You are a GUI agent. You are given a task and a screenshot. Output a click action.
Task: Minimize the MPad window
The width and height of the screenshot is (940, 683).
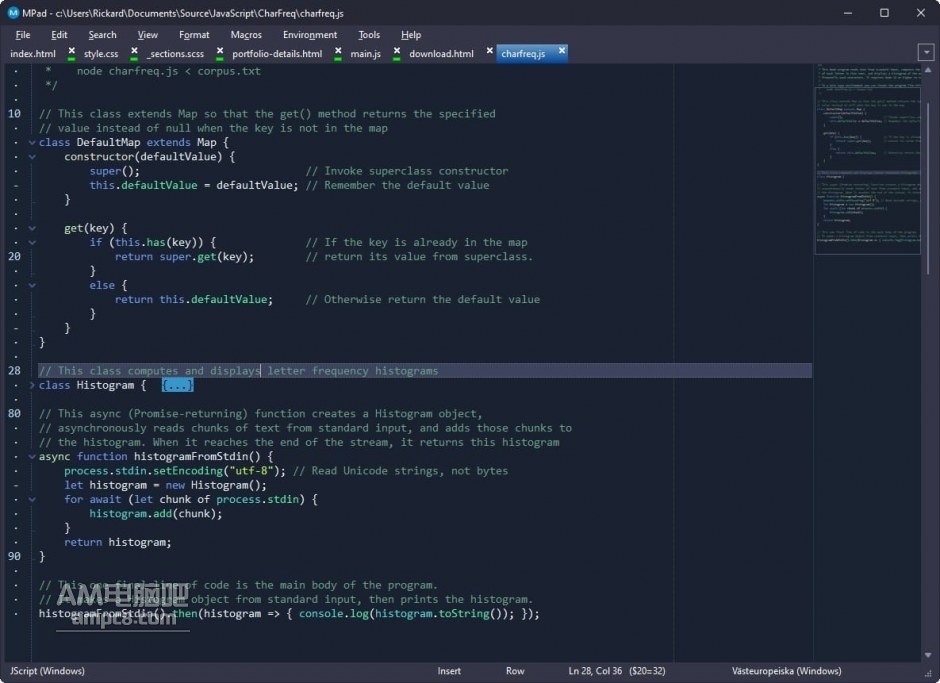pyautogui.click(x=848, y=13)
